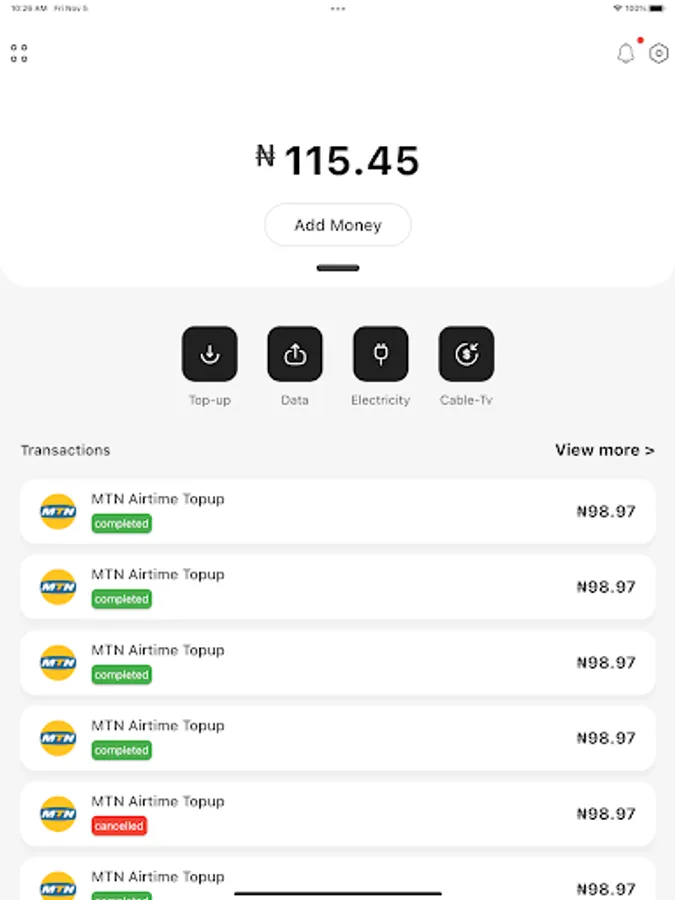Click MTN logo on first transaction
This screenshot has height=900, width=675.
[58, 512]
